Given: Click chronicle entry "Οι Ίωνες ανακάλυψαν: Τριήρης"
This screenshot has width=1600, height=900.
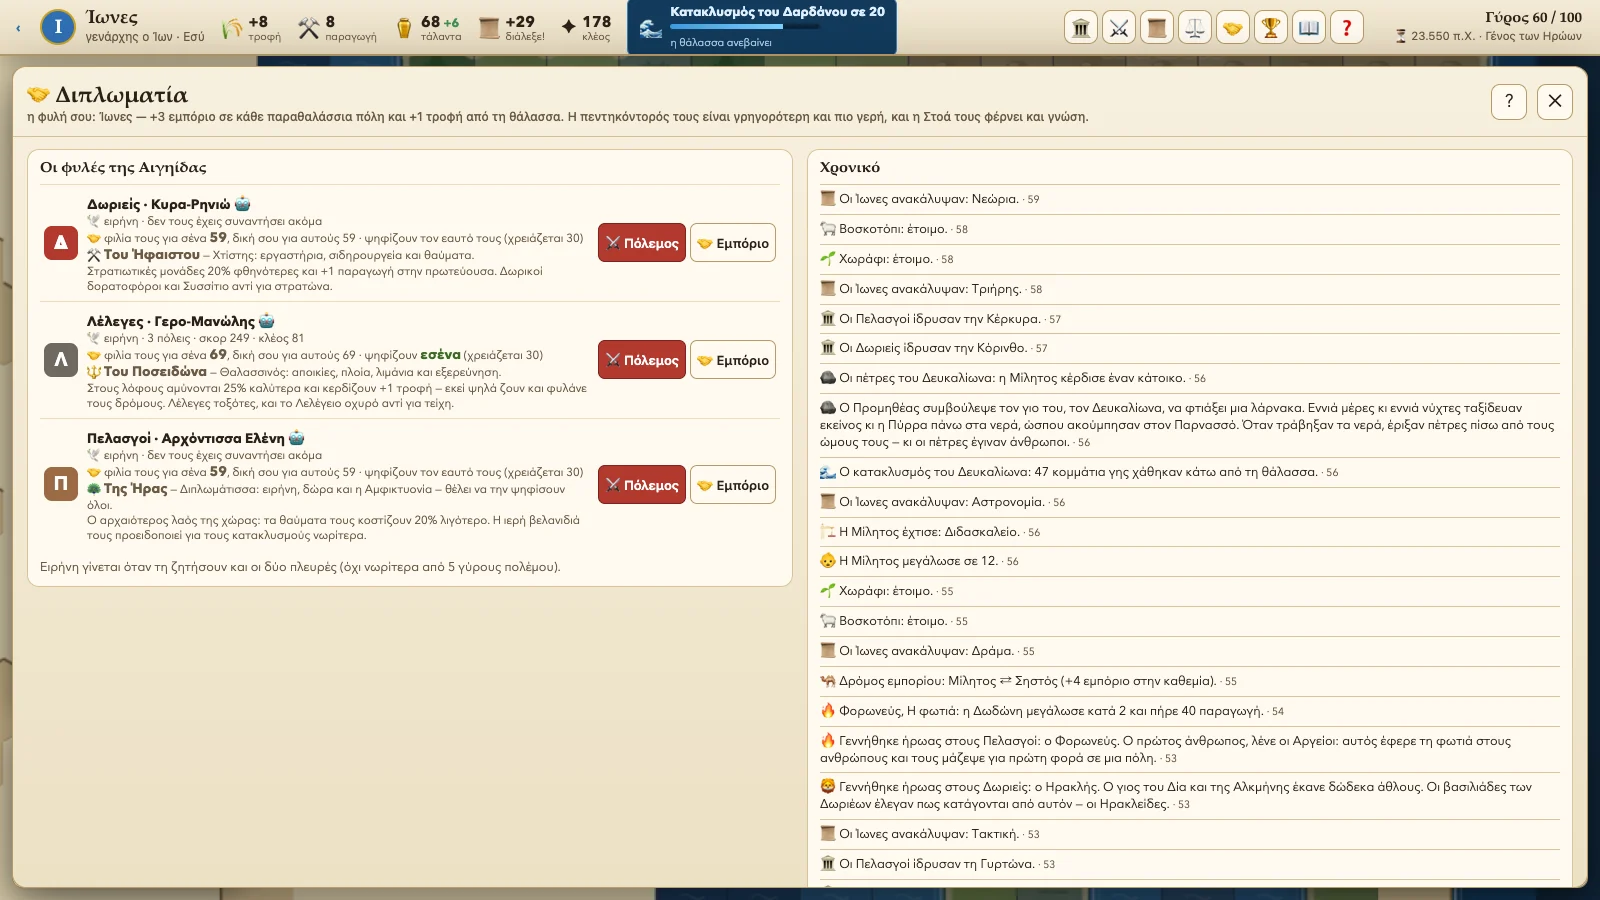Looking at the screenshot, I should tap(1190, 289).
